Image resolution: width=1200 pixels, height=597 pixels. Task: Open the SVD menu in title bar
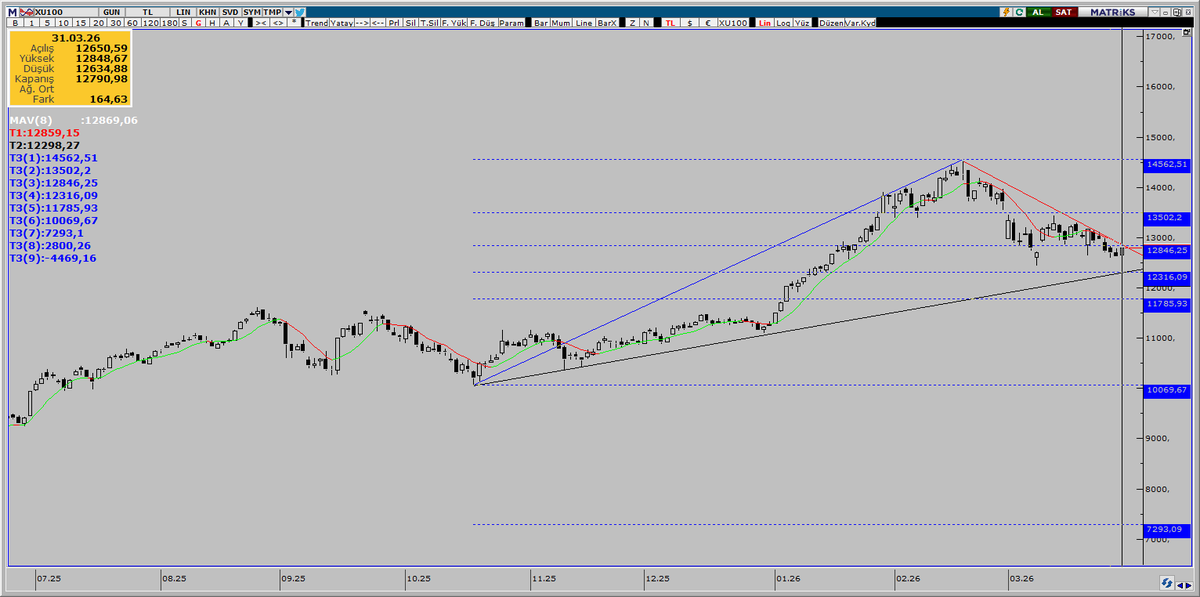point(230,12)
